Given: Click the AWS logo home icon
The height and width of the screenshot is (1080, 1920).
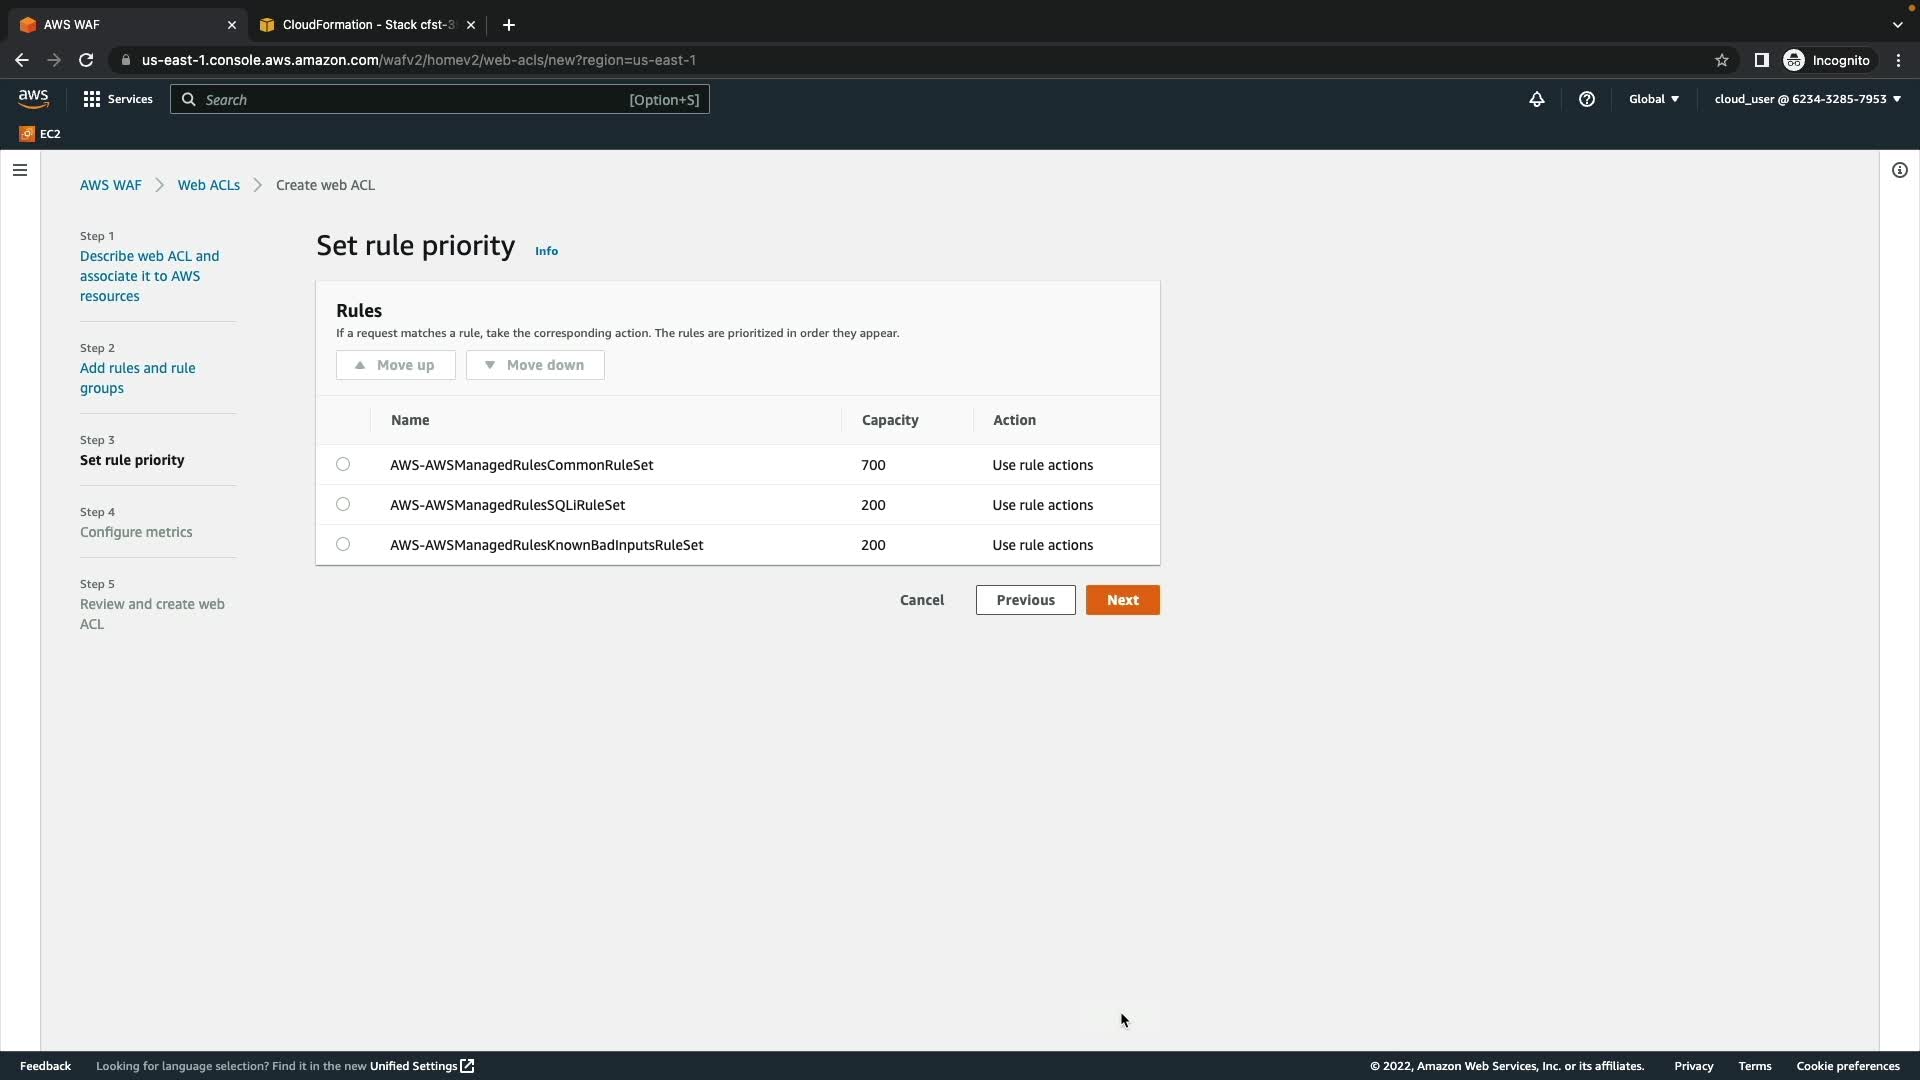Looking at the screenshot, I should pyautogui.click(x=33, y=98).
